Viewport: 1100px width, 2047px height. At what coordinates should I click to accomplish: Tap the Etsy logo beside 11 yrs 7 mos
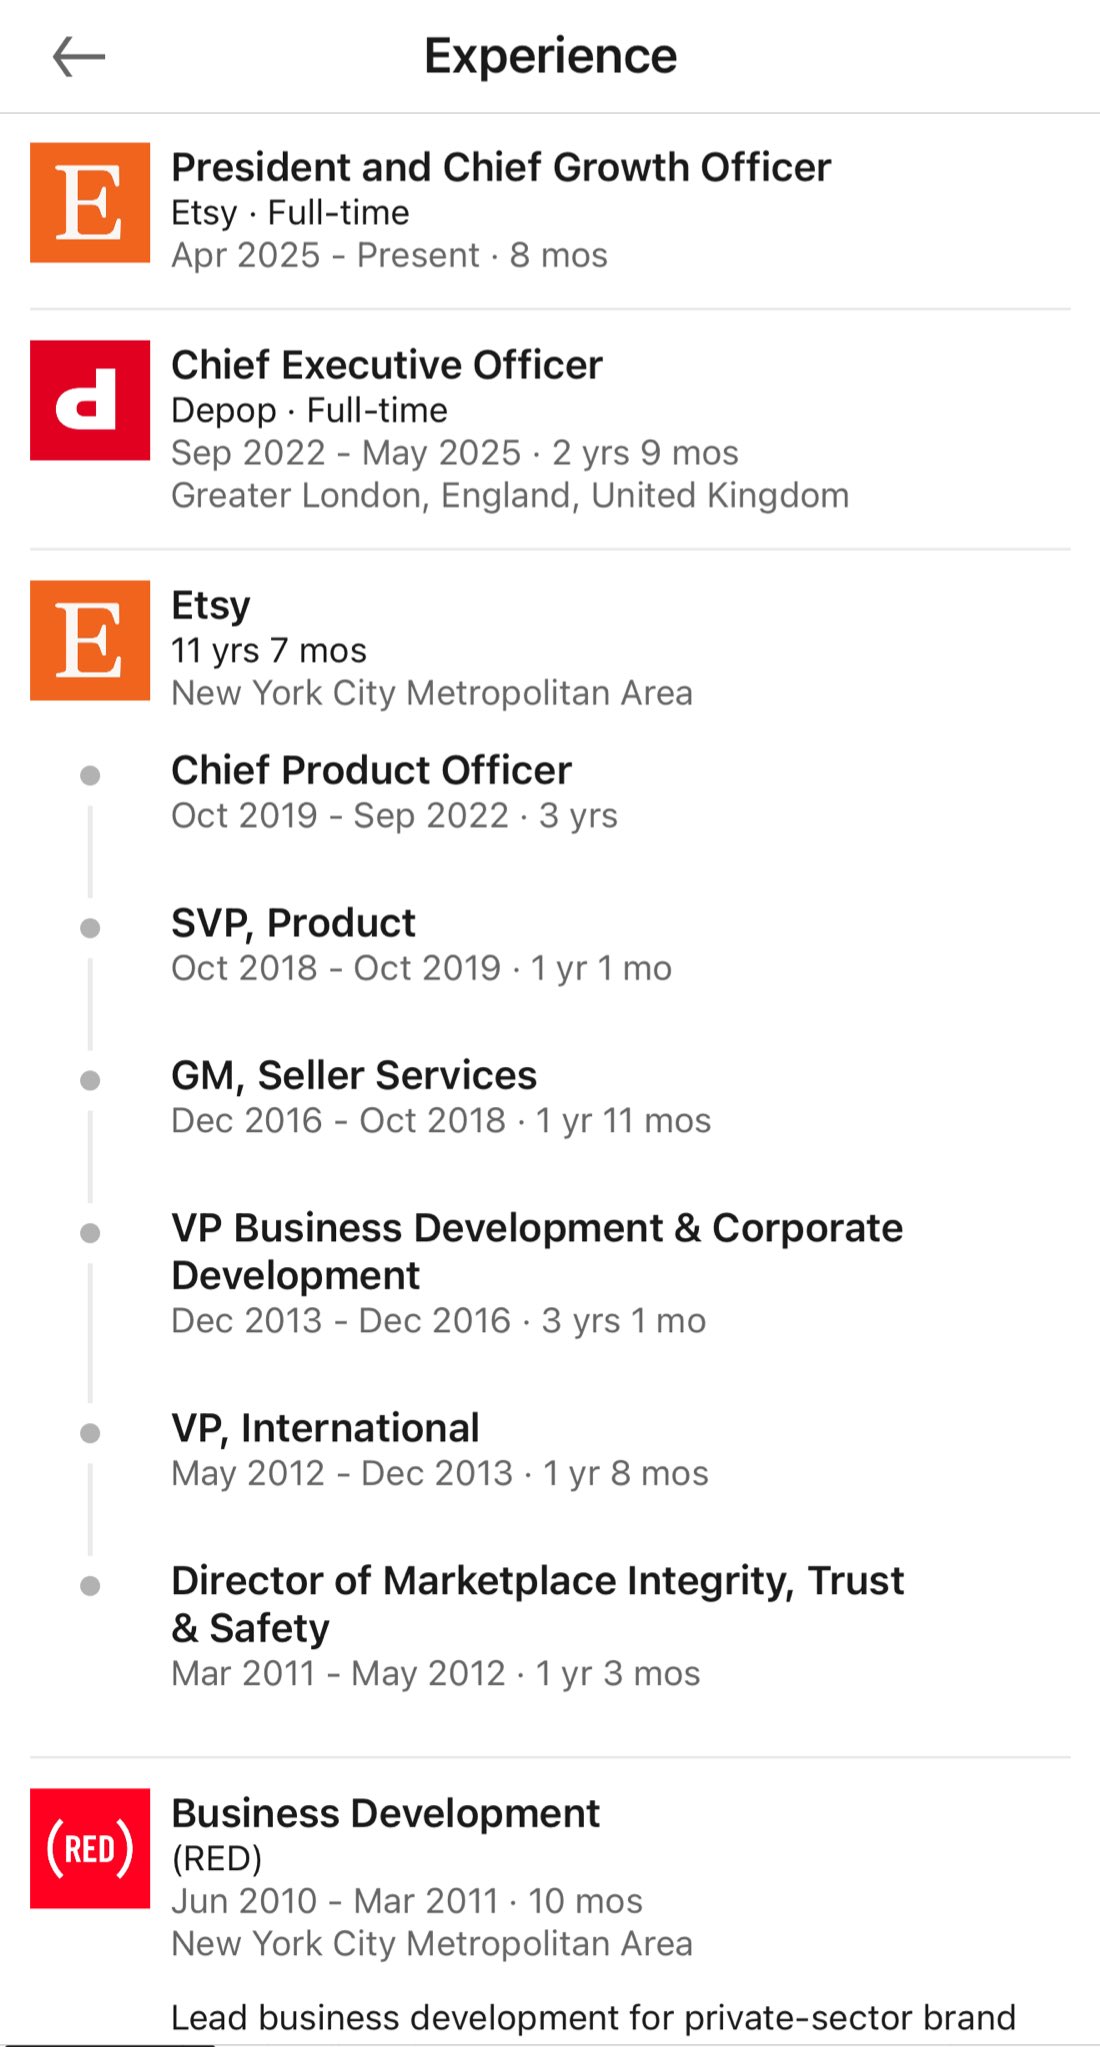click(90, 640)
